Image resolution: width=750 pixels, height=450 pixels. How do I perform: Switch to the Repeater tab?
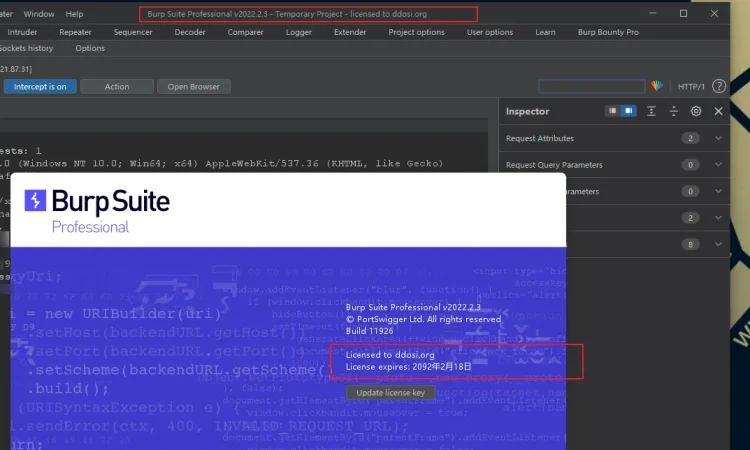(x=75, y=32)
